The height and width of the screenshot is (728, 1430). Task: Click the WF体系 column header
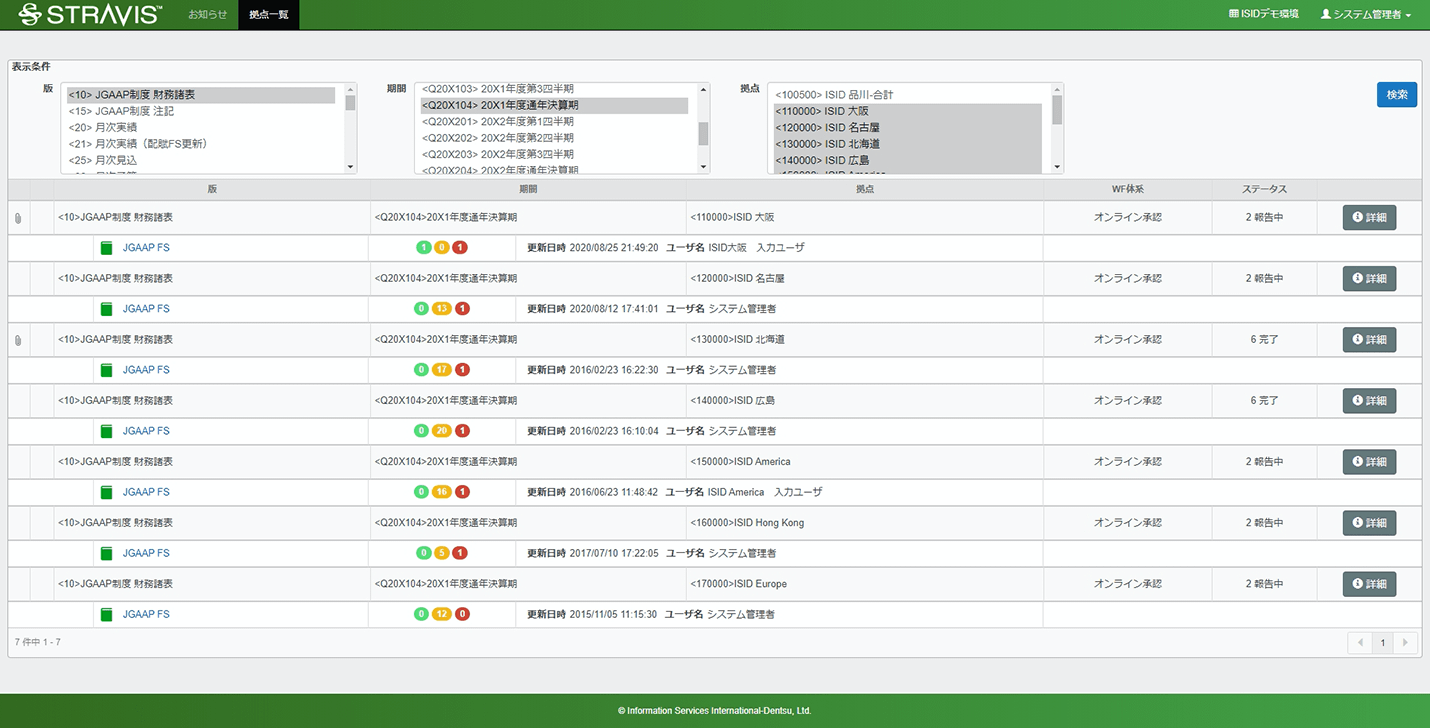1128,189
